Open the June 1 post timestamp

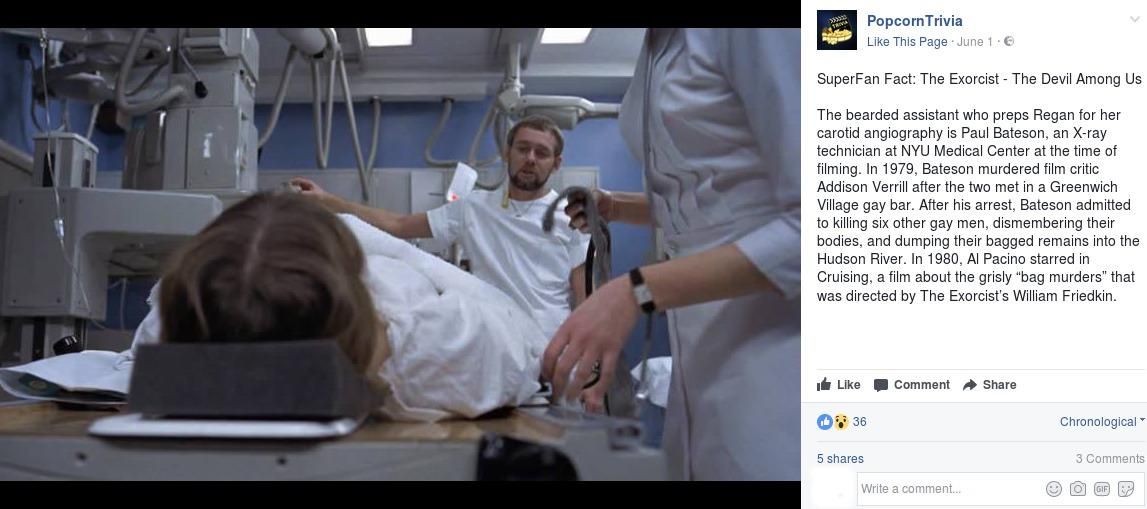(975, 42)
